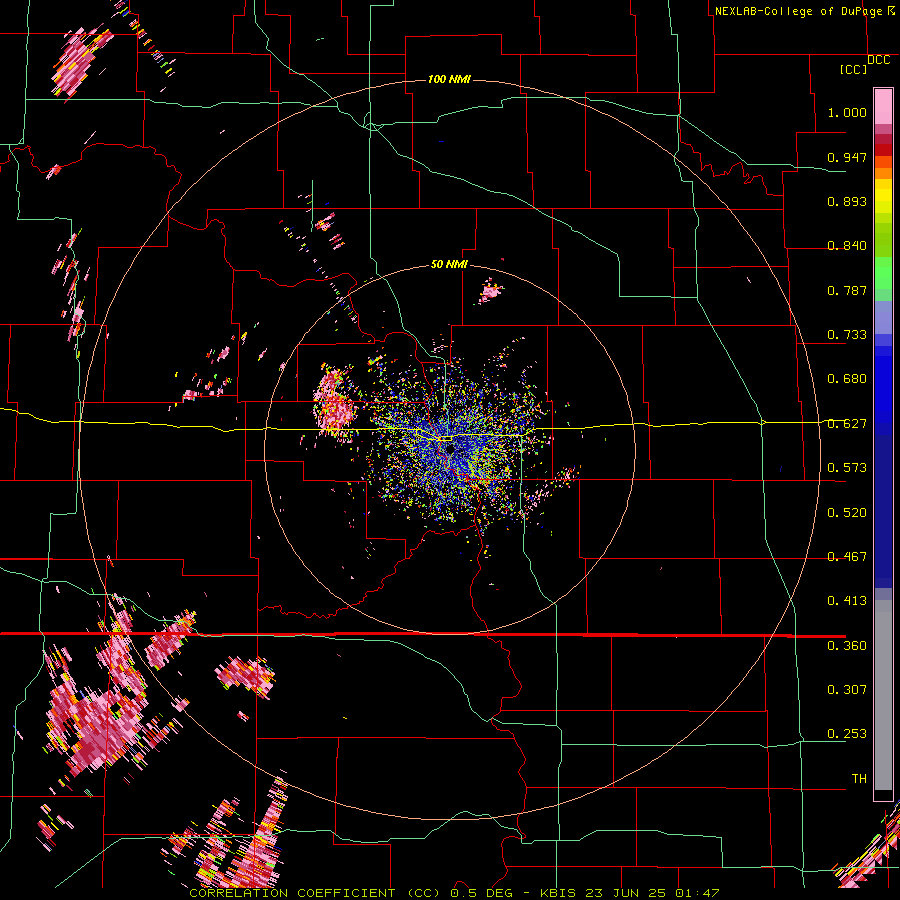Click the 0.947 scale value
Viewport: 900px width, 900px height.
[x=847, y=157]
